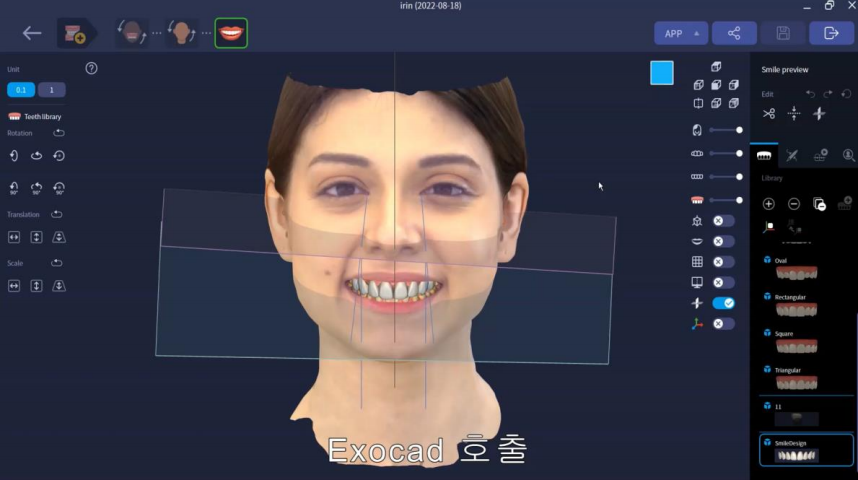Select the middle cube view in second row
858x480 pixels.
[x=716, y=85]
